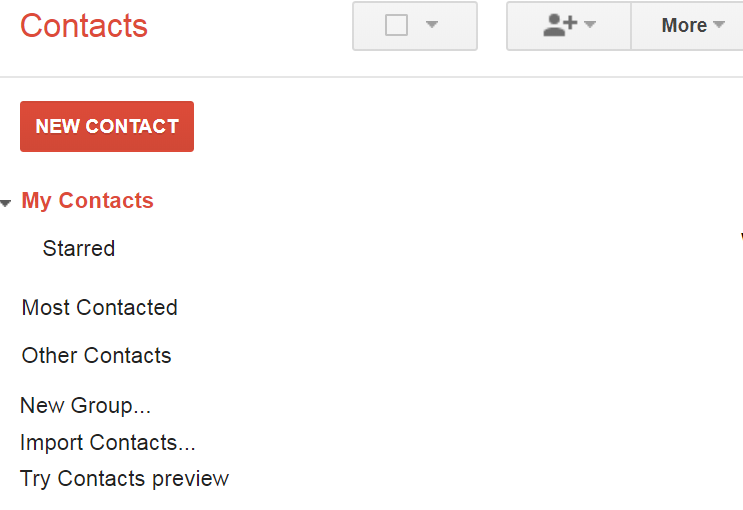Open the Import Contacts... link
This screenshot has height=510, width=743.
pos(108,442)
